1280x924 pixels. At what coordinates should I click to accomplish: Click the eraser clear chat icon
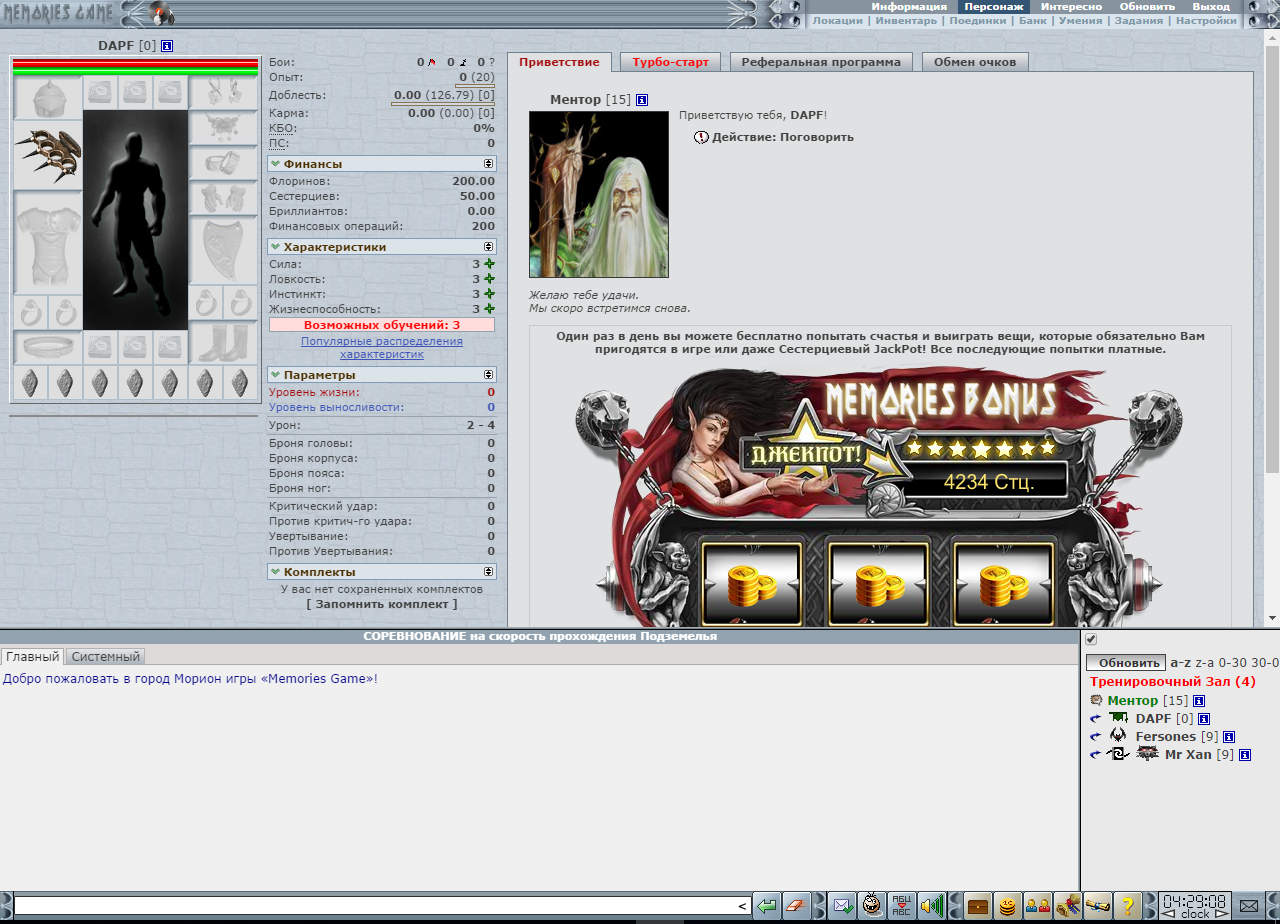[x=796, y=906]
